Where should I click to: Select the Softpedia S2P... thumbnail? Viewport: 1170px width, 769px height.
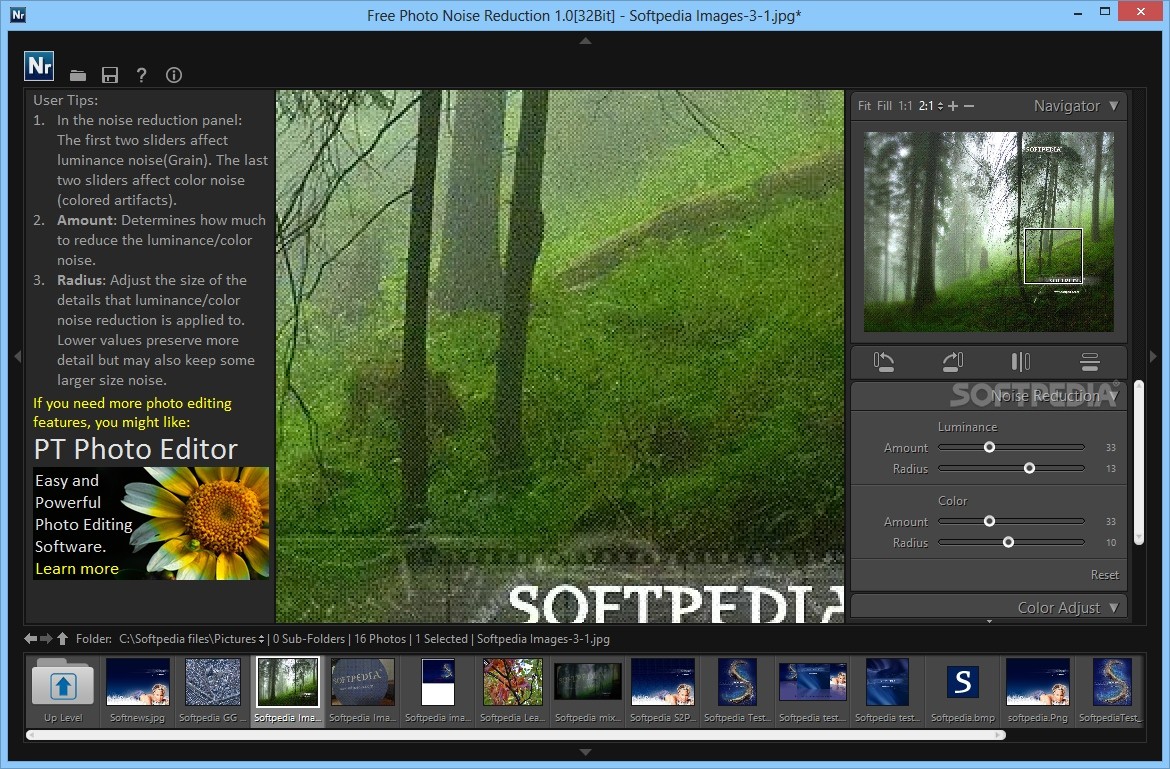[x=662, y=689]
